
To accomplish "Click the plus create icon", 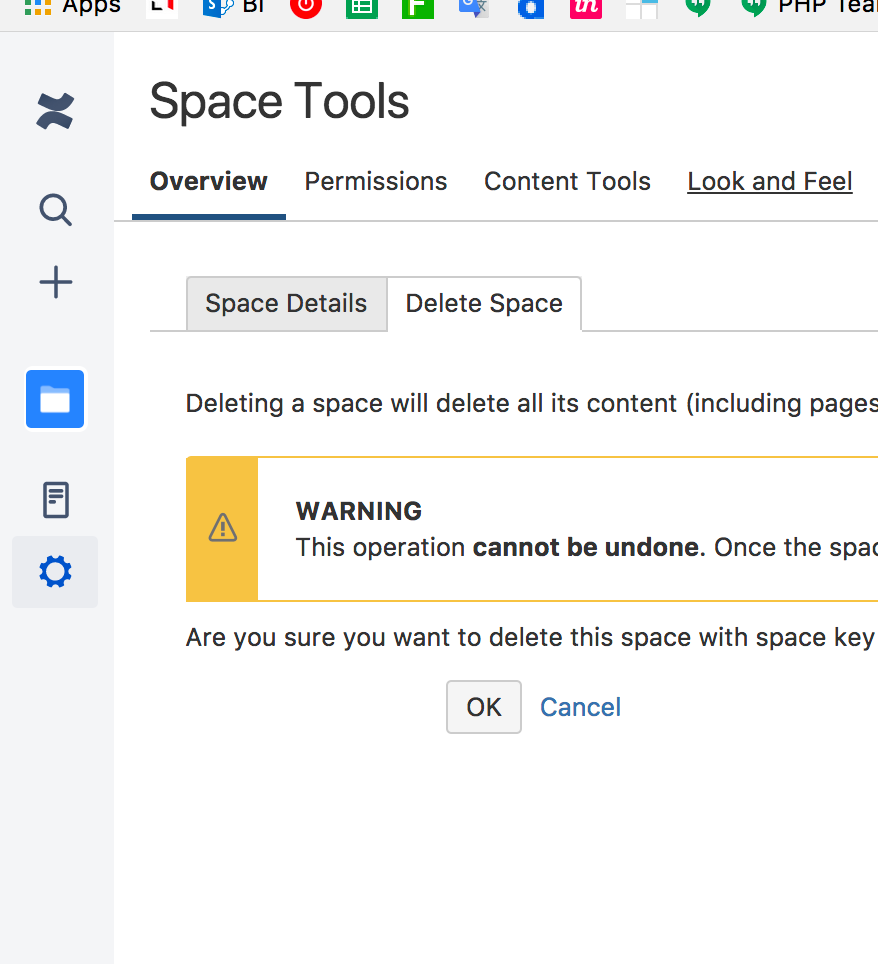I will [x=55, y=282].
